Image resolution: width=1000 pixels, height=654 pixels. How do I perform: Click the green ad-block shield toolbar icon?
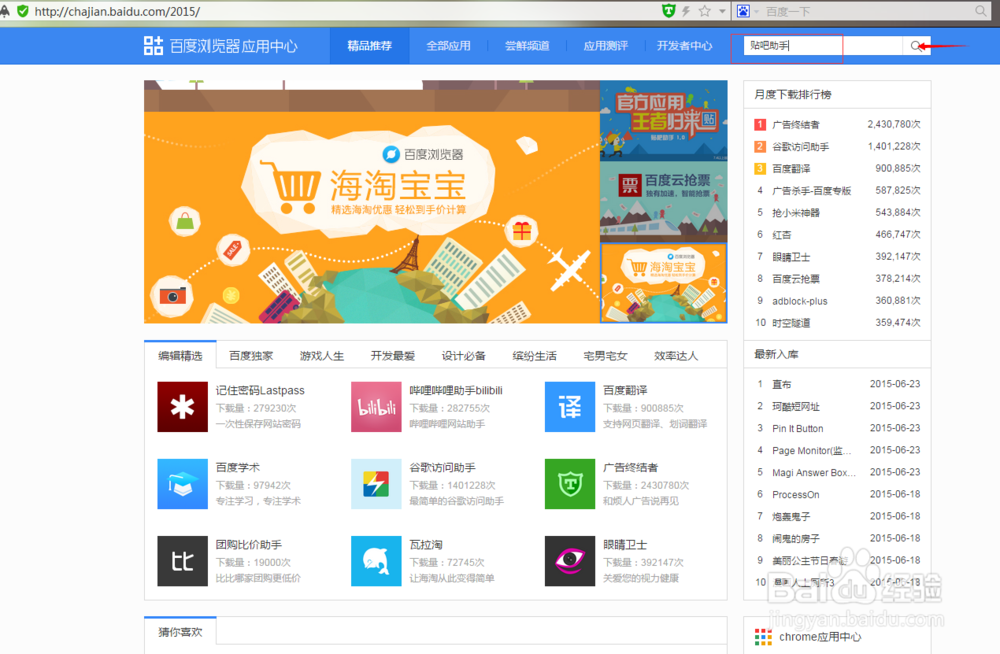pos(668,10)
